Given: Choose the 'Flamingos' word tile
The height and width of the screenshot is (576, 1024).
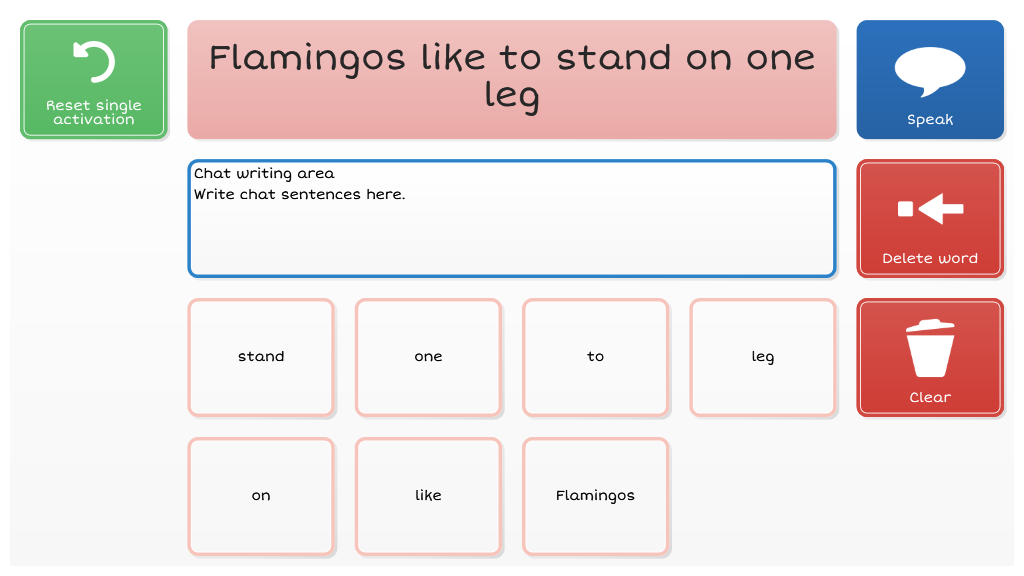Looking at the screenshot, I should click(596, 496).
